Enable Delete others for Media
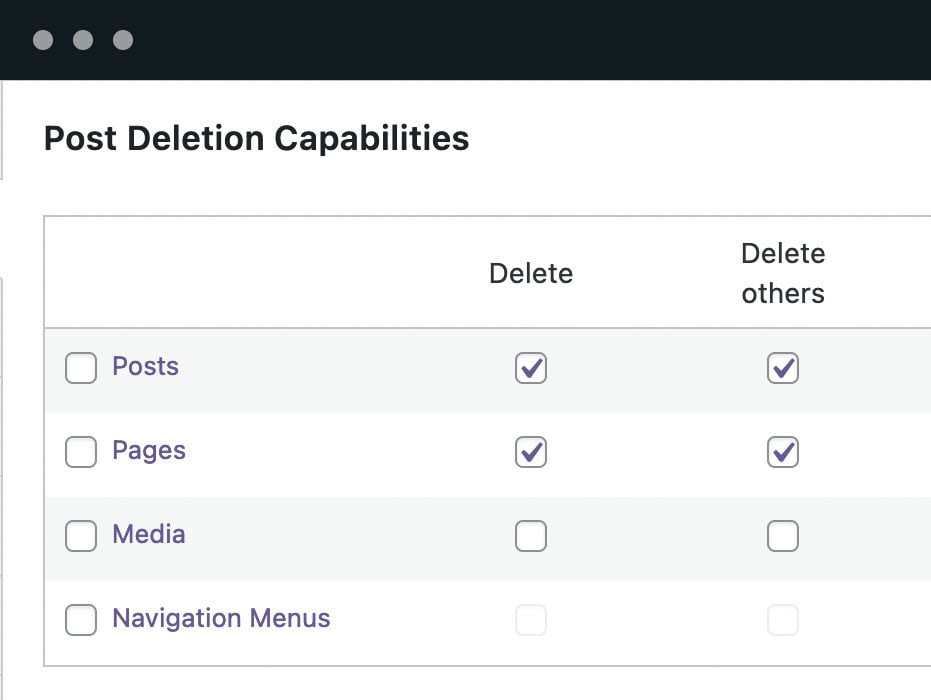931x700 pixels. (783, 536)
